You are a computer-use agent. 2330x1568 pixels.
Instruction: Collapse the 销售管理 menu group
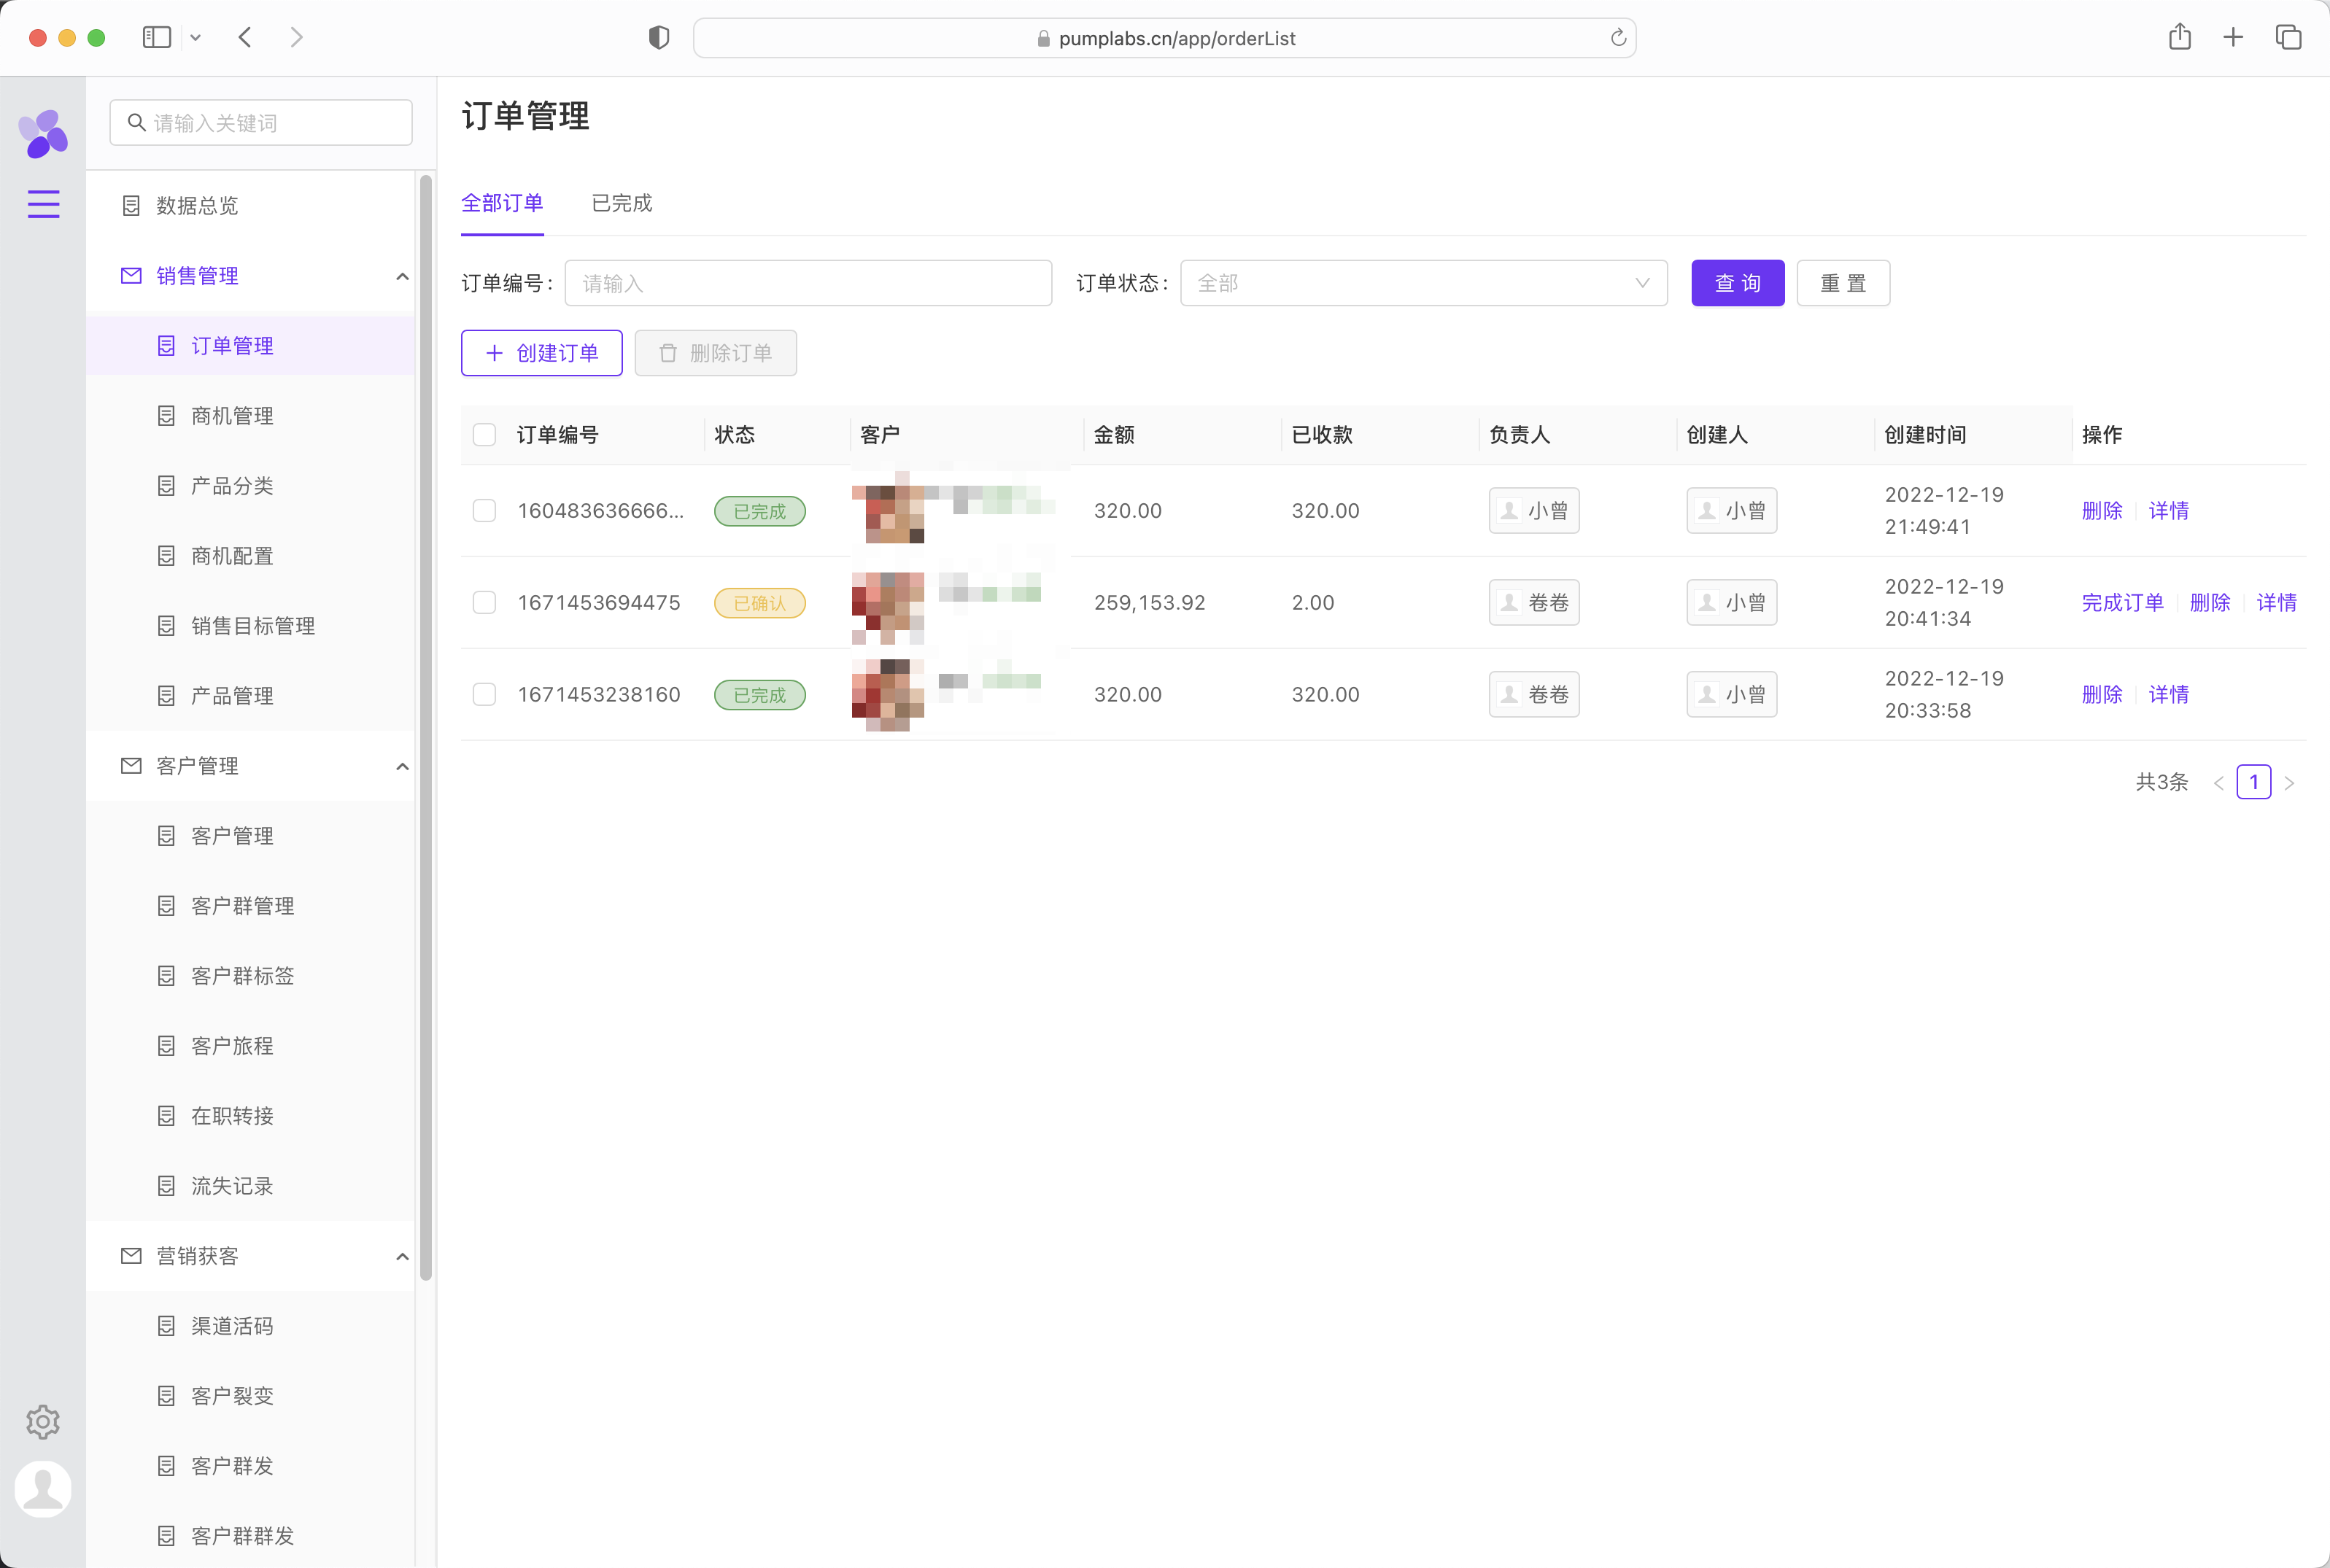pos(402,276)
